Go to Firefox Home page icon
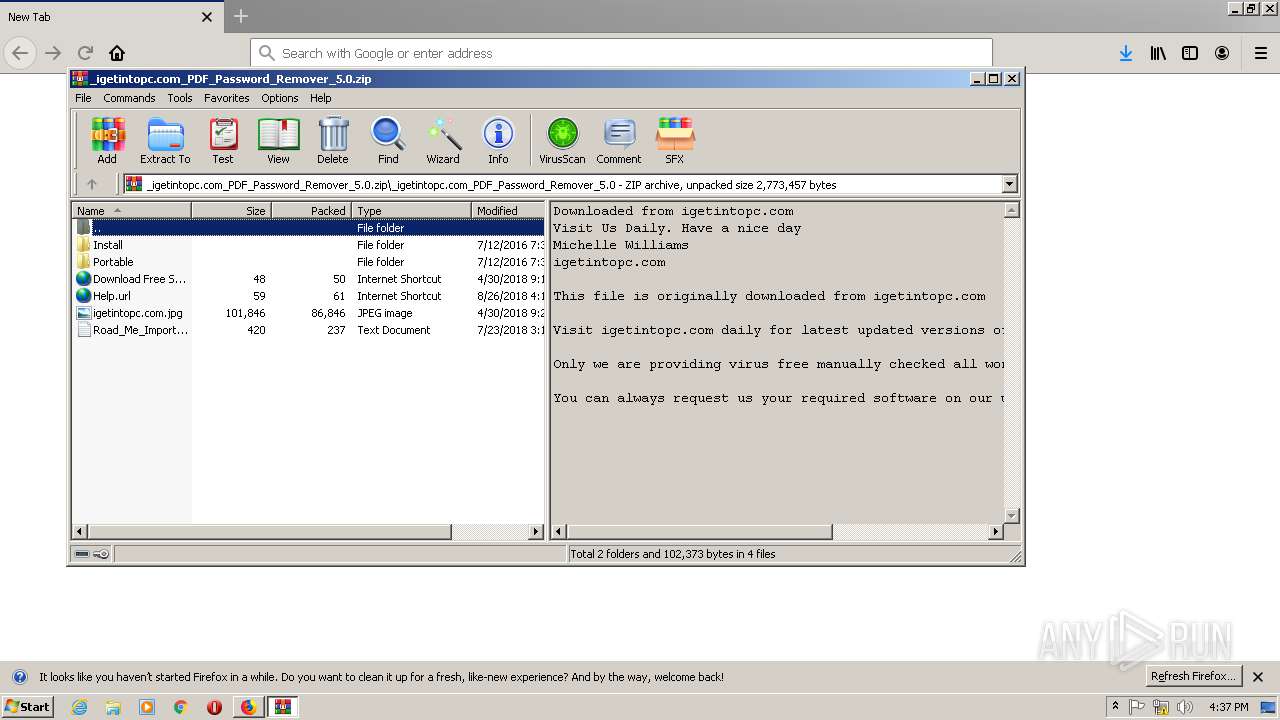Viewport: 1280px width, 720px height. 117,53
